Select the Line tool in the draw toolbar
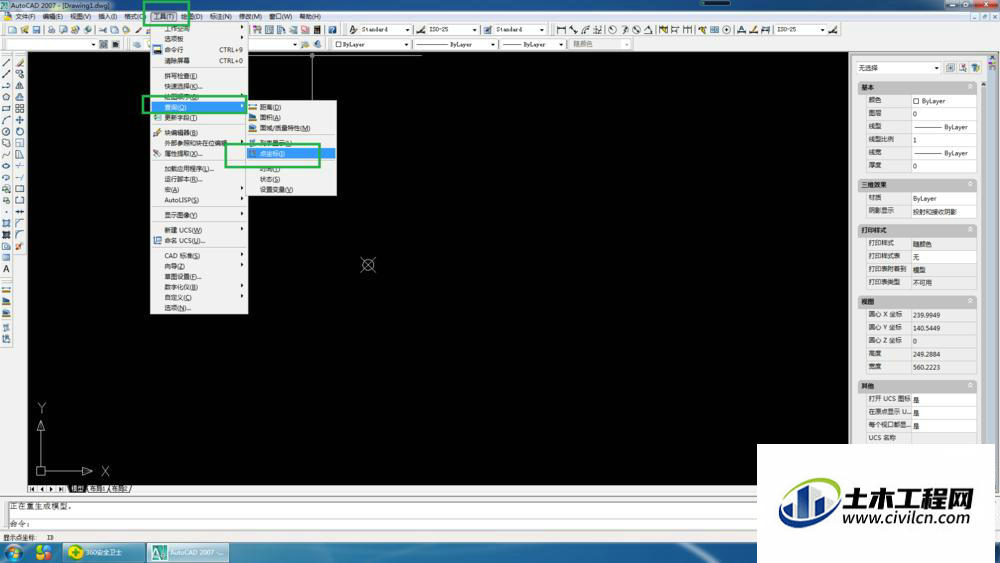The image size is (1000, 563). coord(6,62)
